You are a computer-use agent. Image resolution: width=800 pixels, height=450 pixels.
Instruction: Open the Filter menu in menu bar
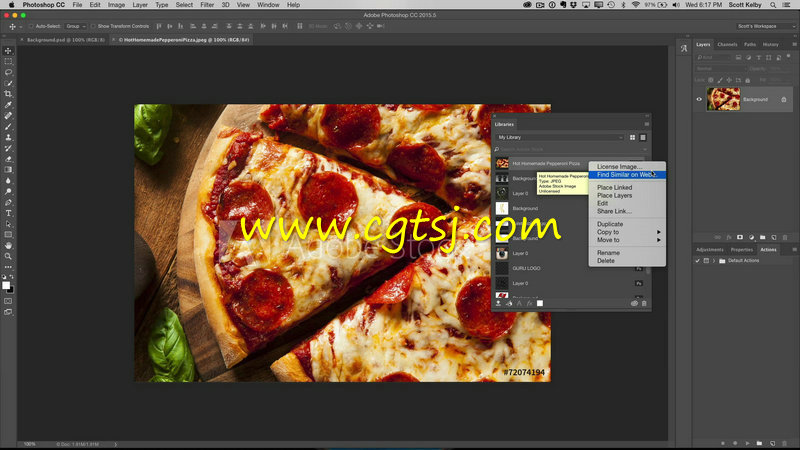pyautogui.click(x=207, y=5)
